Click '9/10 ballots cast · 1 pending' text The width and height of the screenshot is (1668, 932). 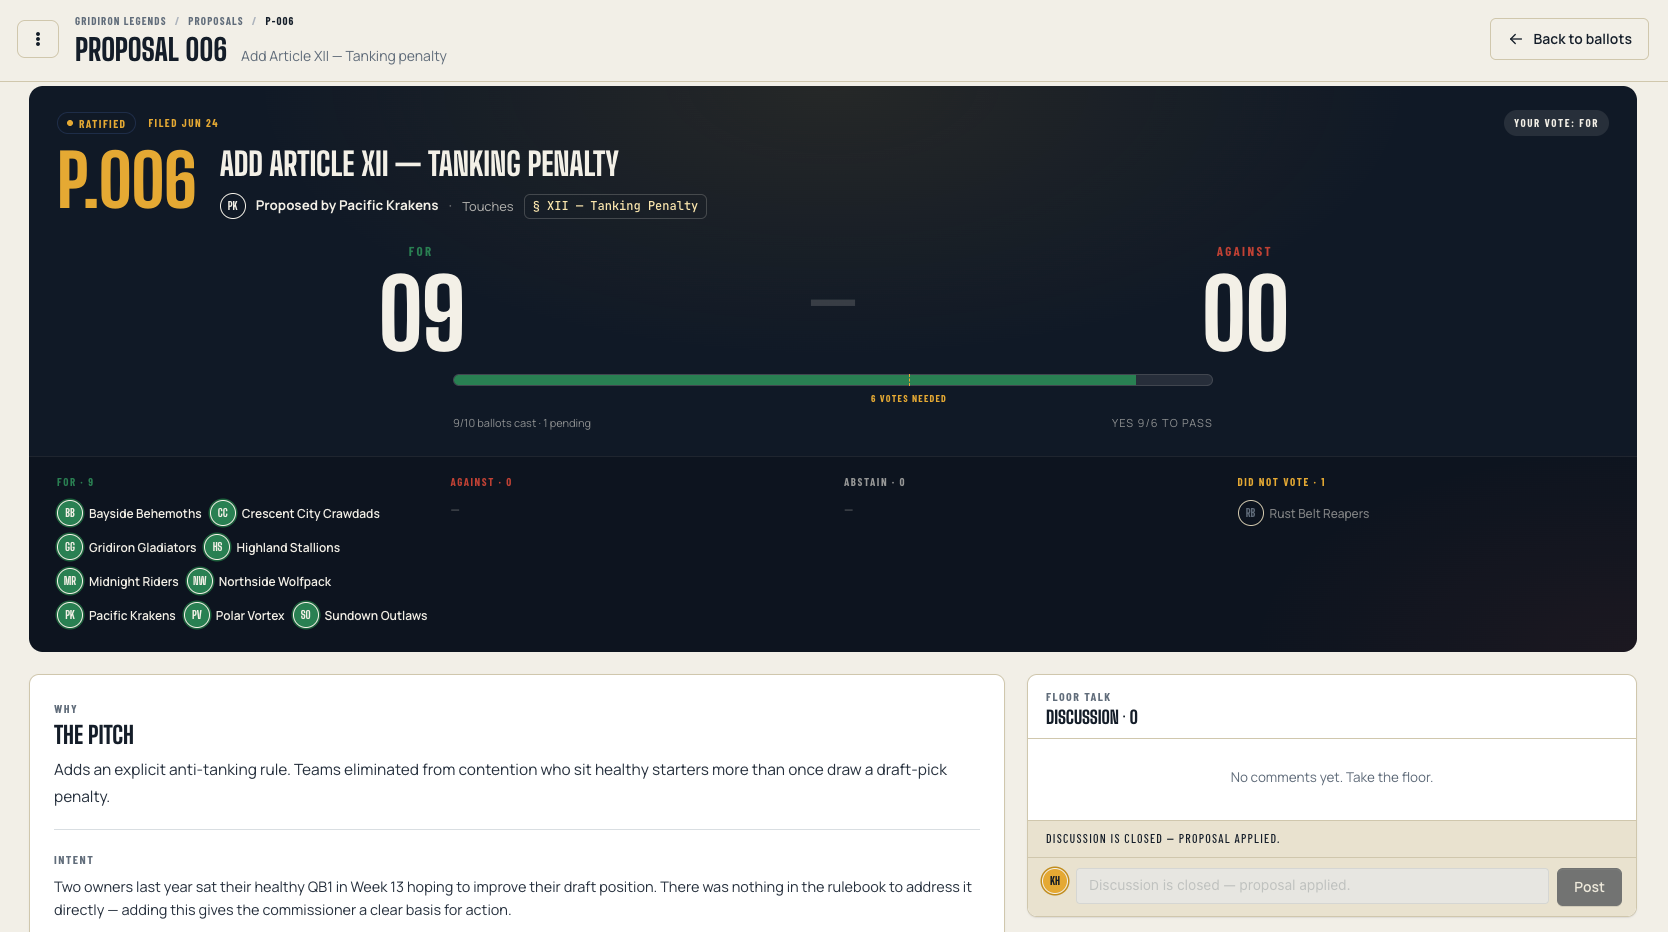tap(522, 423)
